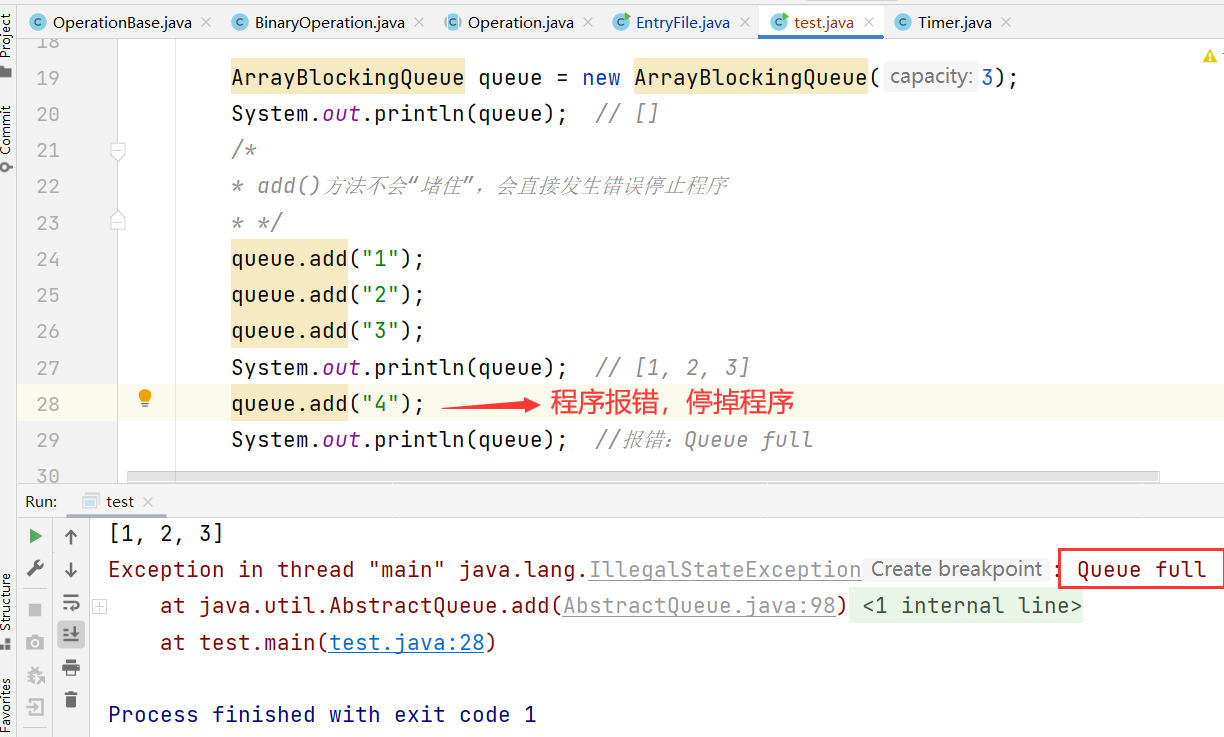The height and width of the screenshot is (737, 1224).
Task: Clear console output using the trash icon
Action: (x=71, y=700)
